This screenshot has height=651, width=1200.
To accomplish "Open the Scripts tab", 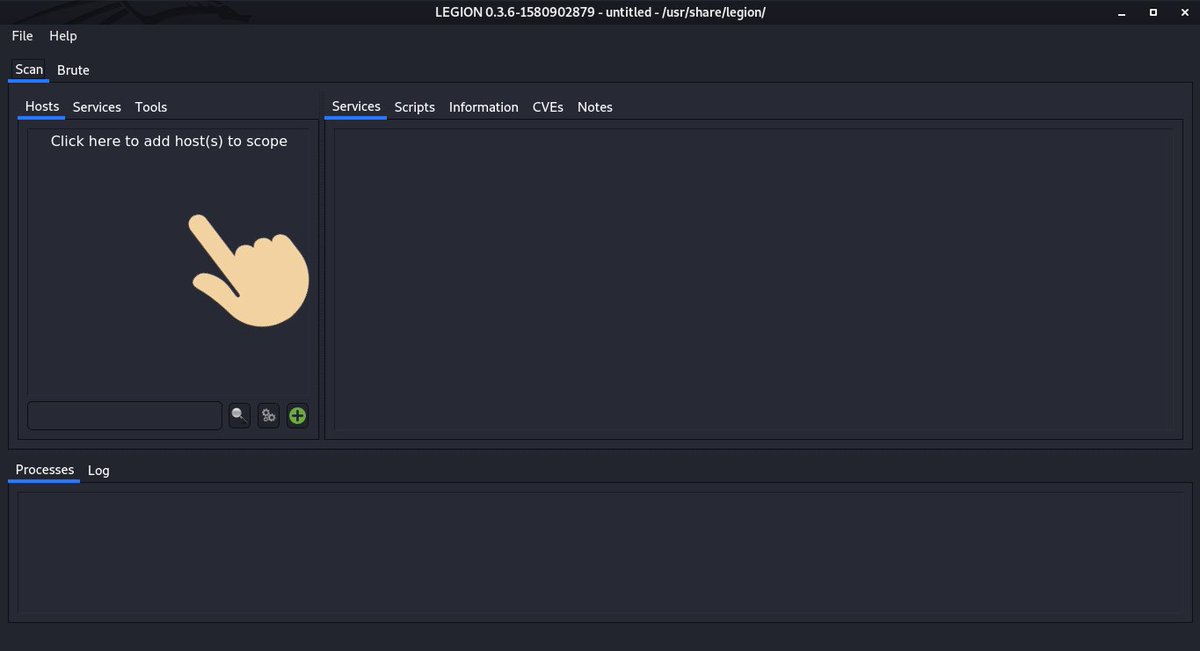I will (x=414, y=107).
